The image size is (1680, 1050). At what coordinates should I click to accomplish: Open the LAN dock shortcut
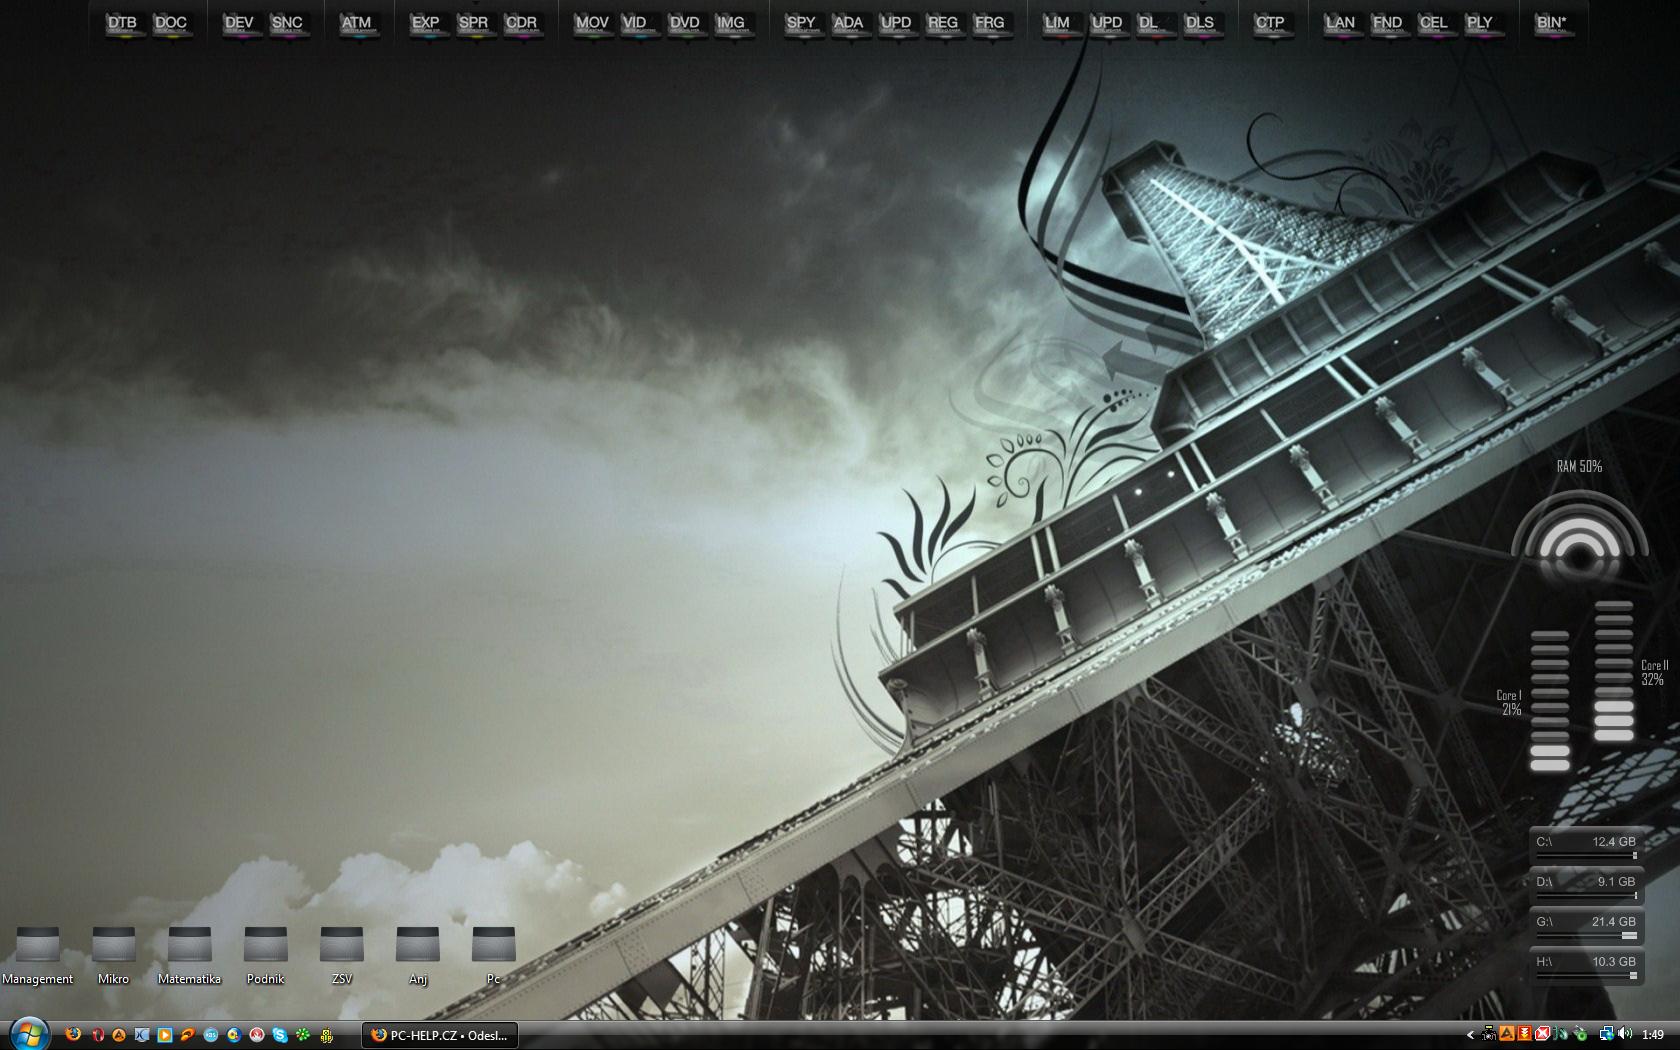click(x=1340, y=24)
